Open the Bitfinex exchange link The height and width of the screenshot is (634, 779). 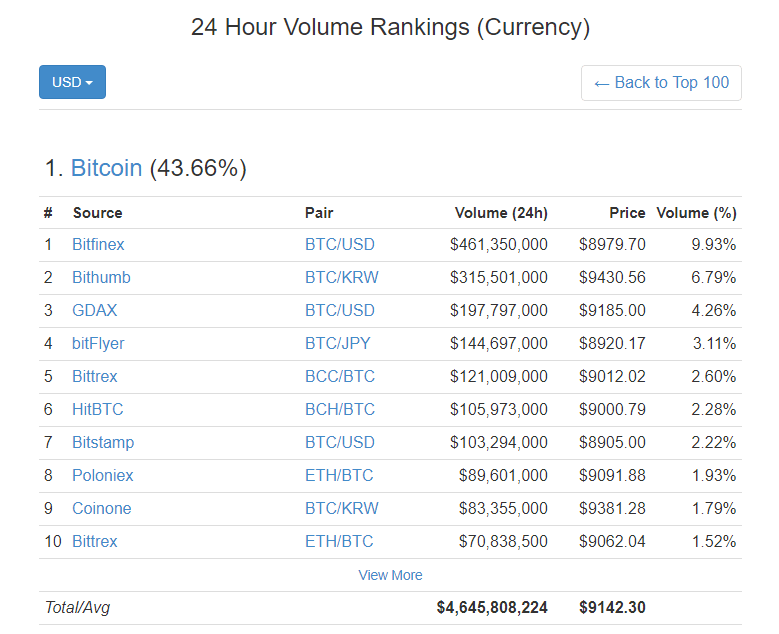[98, 244]
